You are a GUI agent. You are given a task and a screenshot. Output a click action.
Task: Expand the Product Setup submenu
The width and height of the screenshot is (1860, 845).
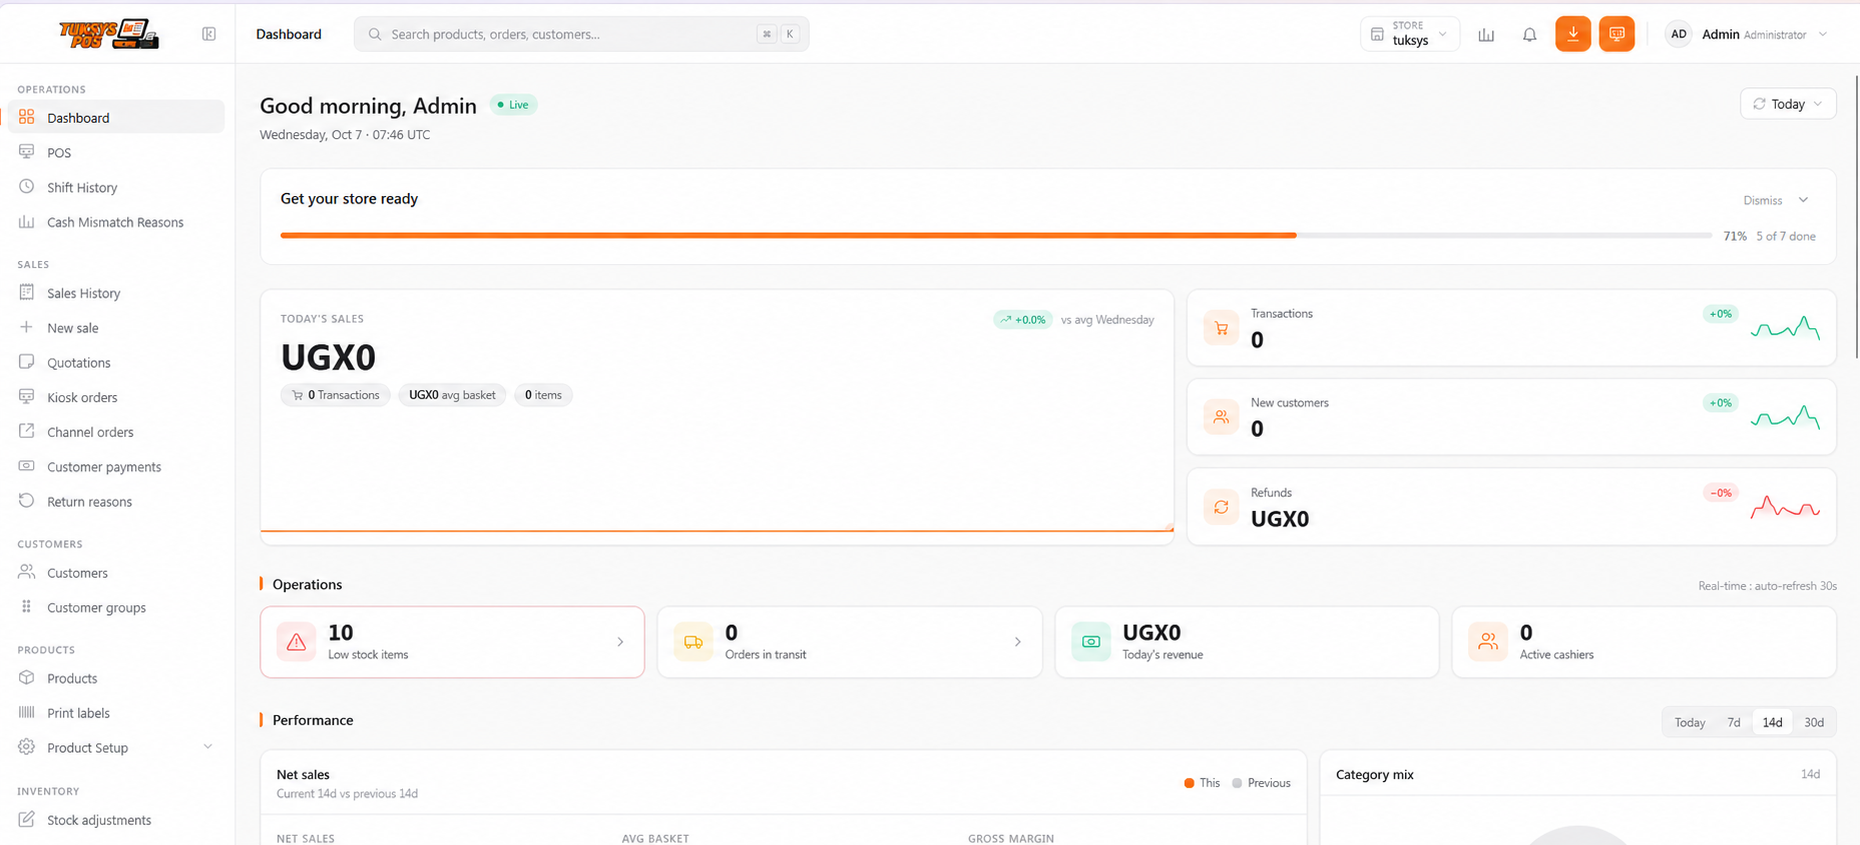click(x=208, y=747)
